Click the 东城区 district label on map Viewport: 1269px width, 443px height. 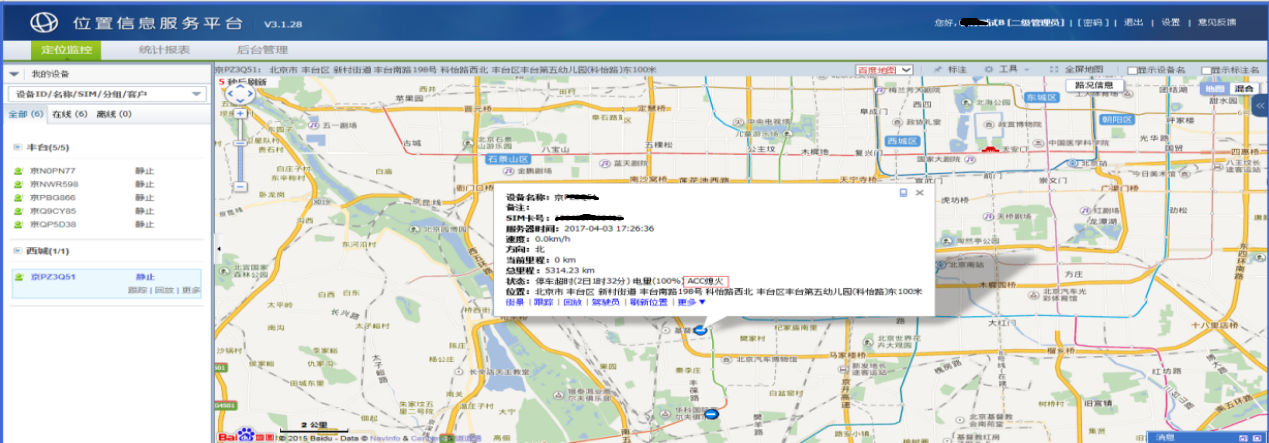click(x=1040, y=98)
